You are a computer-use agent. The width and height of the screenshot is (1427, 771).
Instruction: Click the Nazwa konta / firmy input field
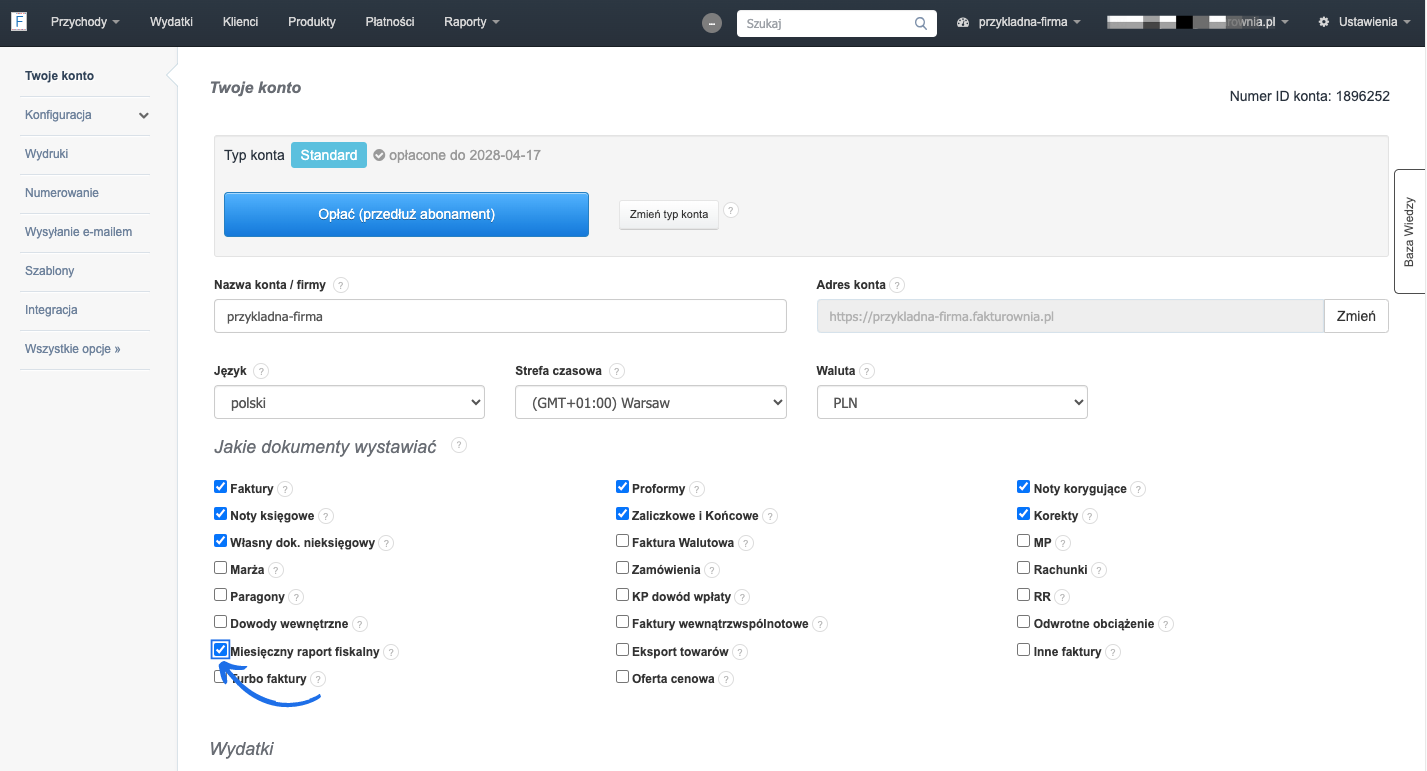coord(500,317)
